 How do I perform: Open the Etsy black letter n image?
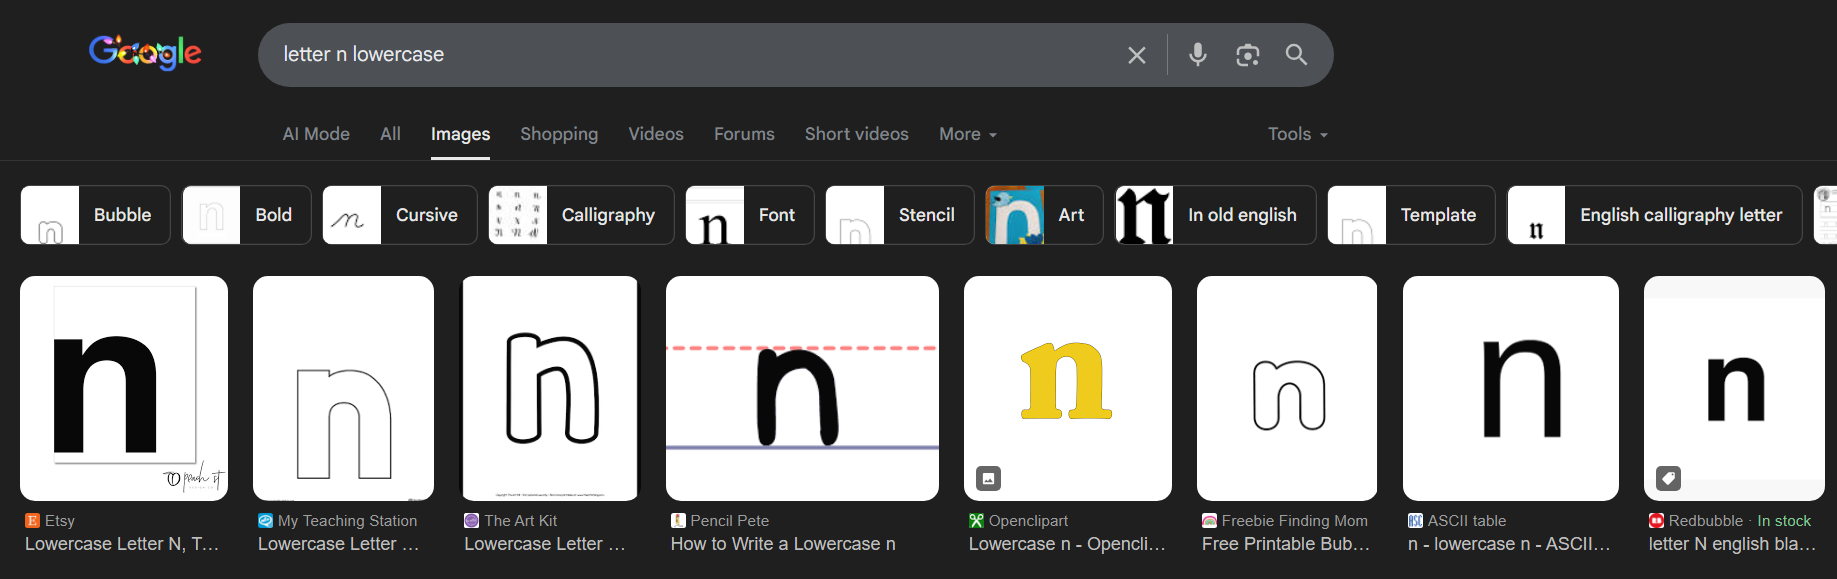tap(124, 388)
